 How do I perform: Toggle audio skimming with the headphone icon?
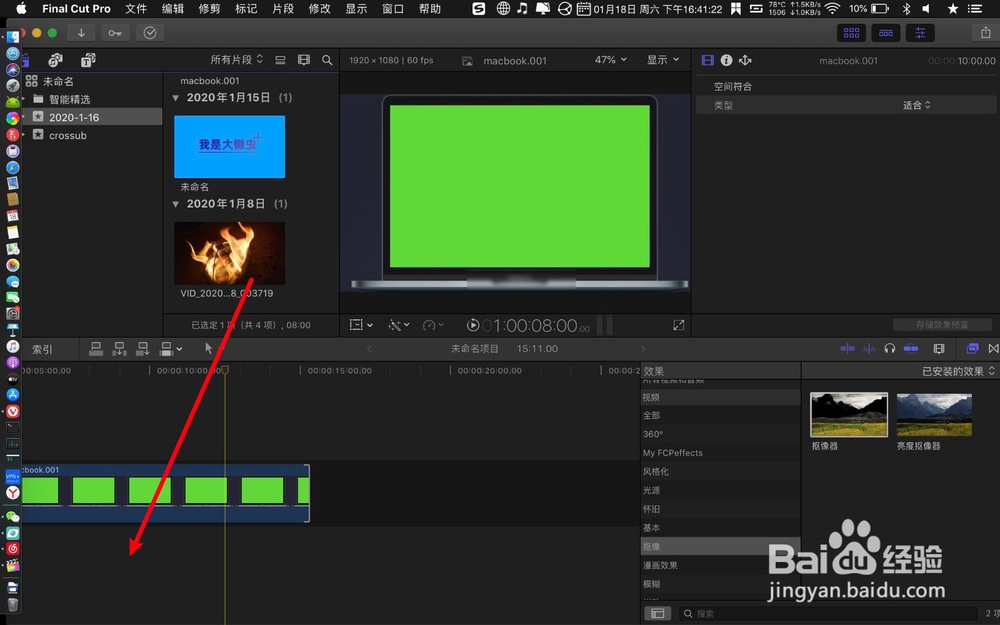[x=889, y=348]
